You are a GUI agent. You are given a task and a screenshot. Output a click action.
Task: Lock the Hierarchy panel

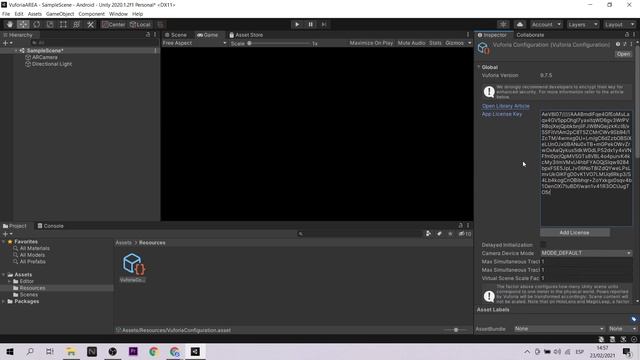click(148, 35)
